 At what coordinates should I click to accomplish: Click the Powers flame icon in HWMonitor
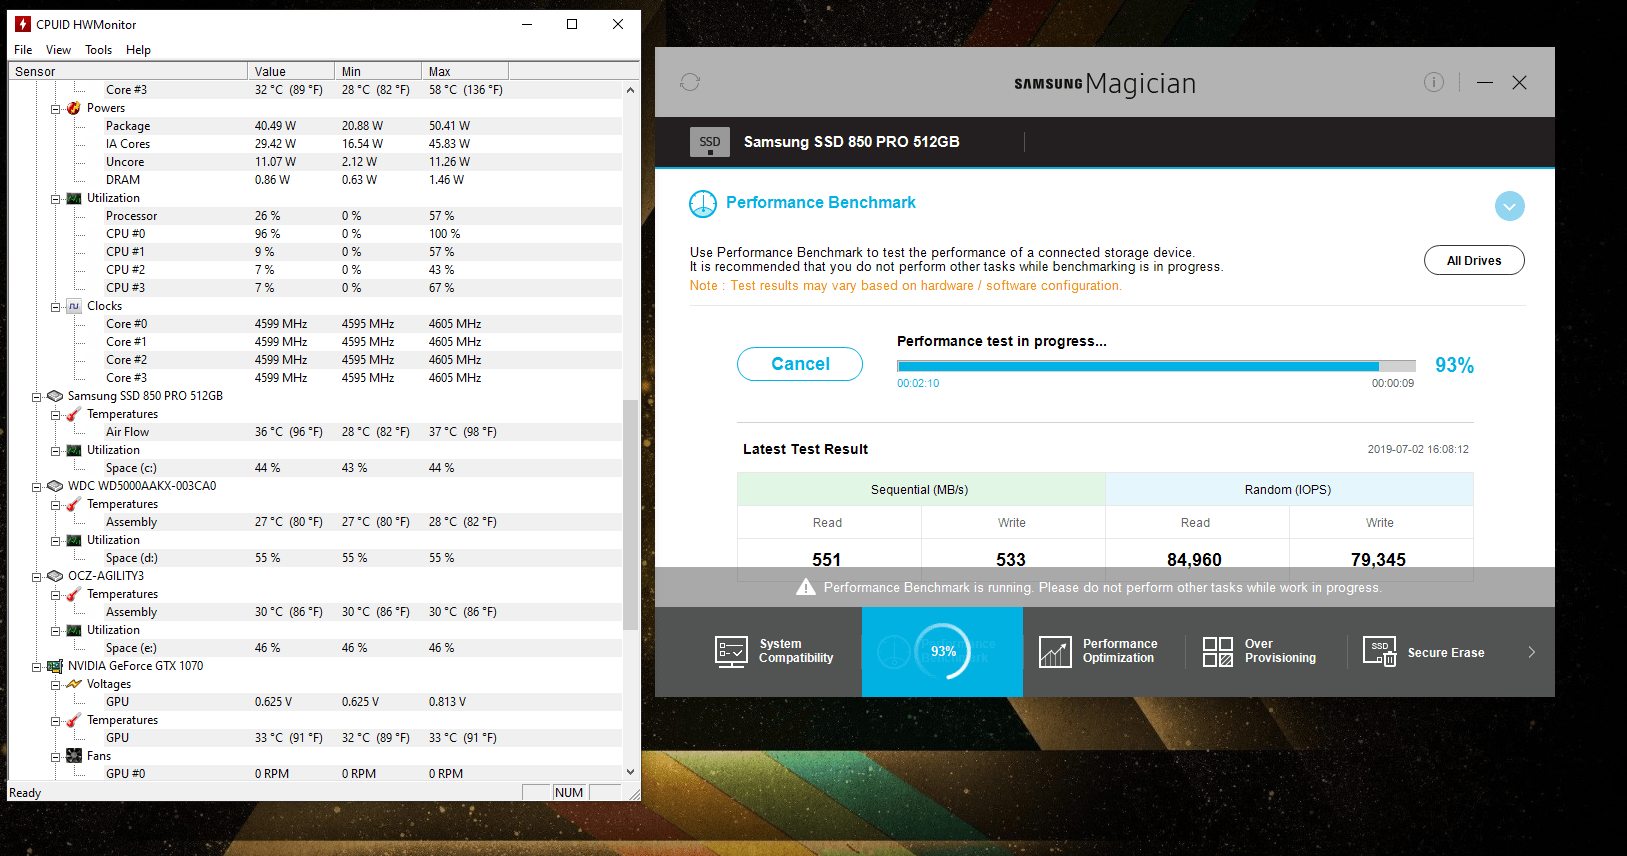click(x=74, y=108)
